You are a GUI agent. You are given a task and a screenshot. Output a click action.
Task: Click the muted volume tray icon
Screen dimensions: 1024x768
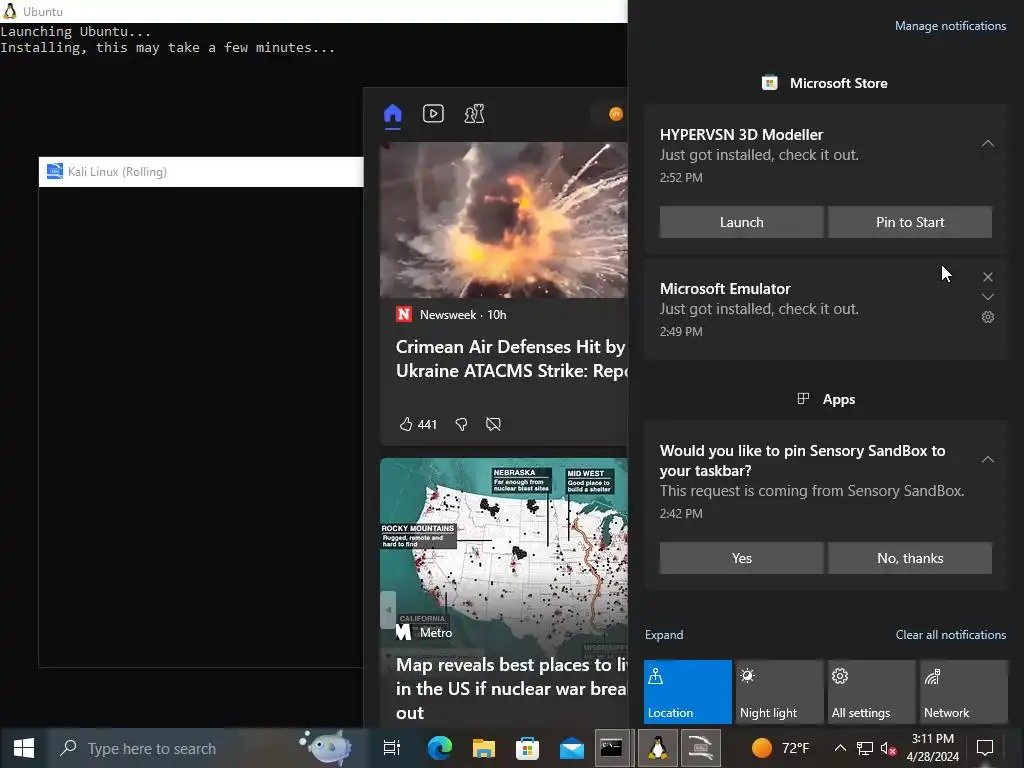tap(888, 748)
